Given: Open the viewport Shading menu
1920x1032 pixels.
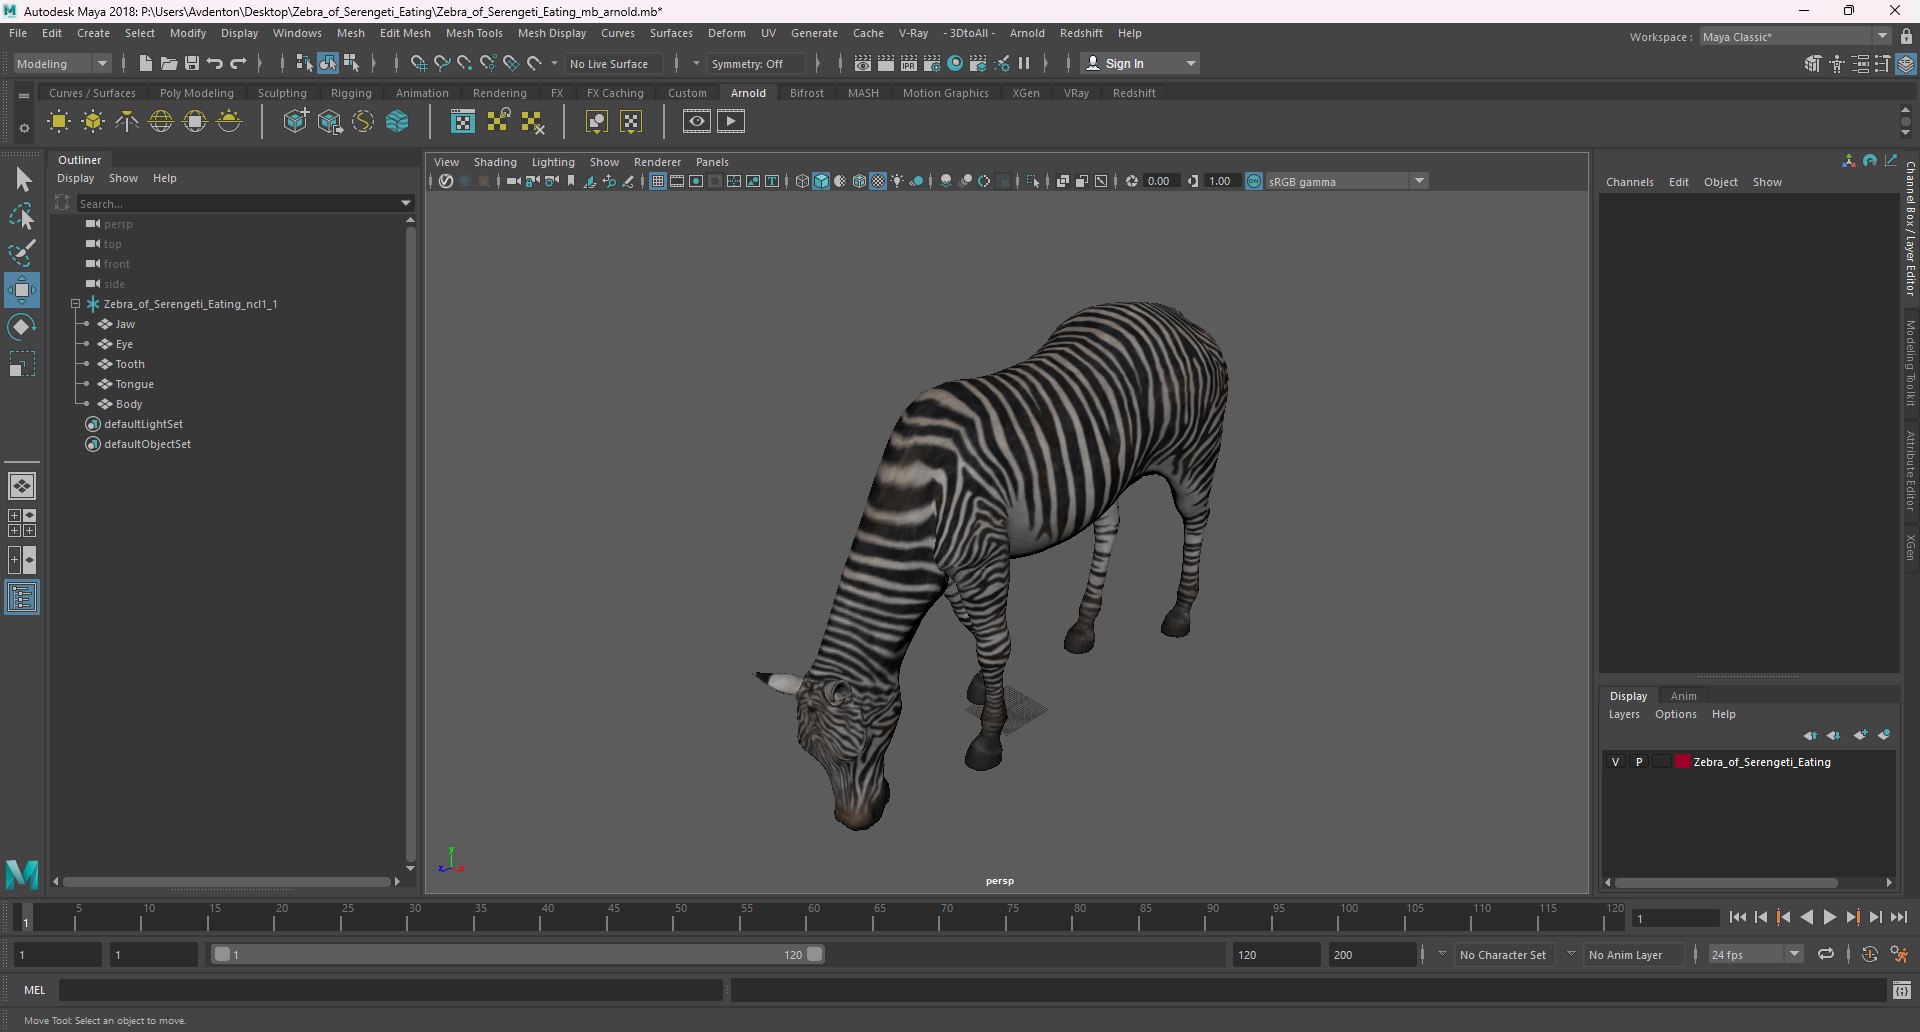Looking at the screenshot, I should point(495,162).
